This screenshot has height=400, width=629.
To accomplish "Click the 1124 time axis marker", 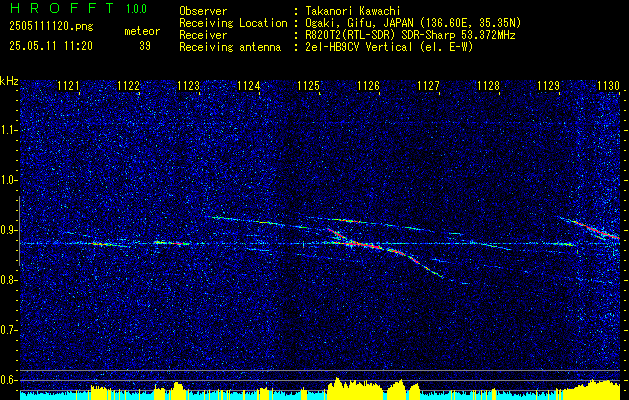I will point(249,86).
